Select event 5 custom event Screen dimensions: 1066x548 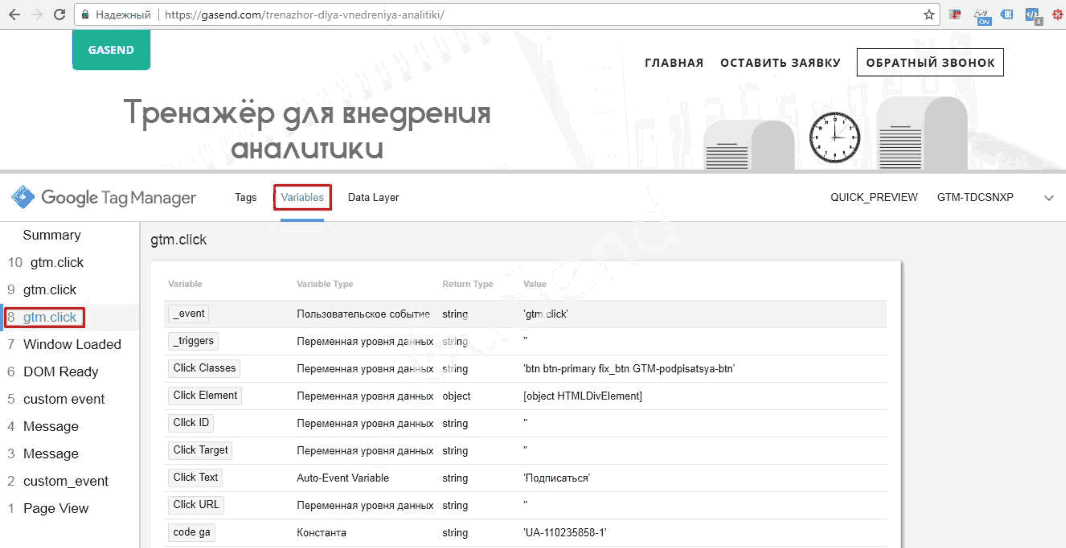(56, 399)
